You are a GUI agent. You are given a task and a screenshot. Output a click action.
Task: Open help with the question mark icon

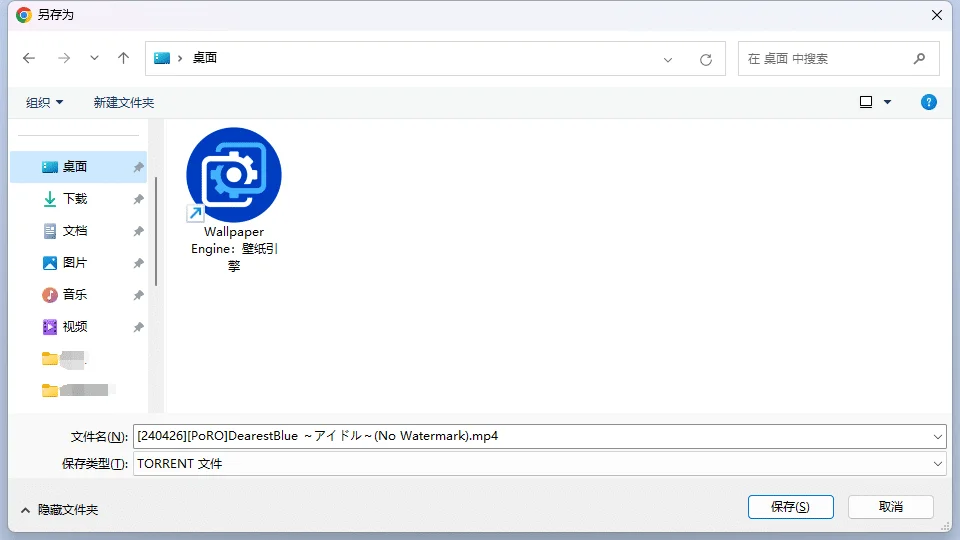928,102
